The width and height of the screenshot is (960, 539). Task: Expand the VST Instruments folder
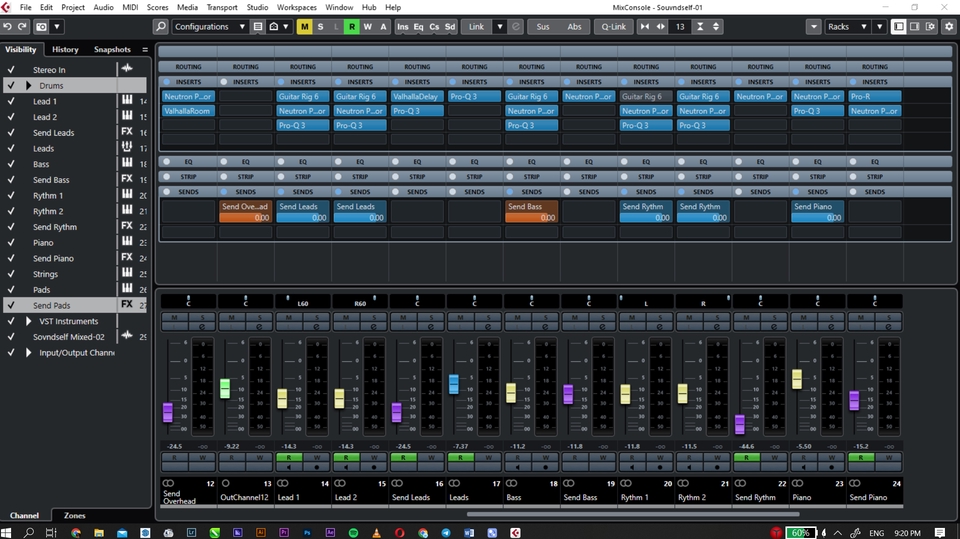(28, 321)
